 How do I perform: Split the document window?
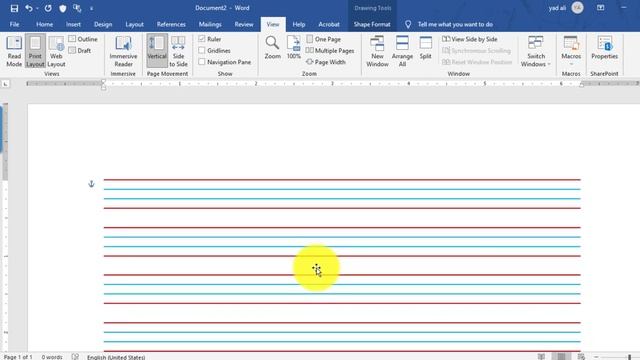tap(425, 48)
